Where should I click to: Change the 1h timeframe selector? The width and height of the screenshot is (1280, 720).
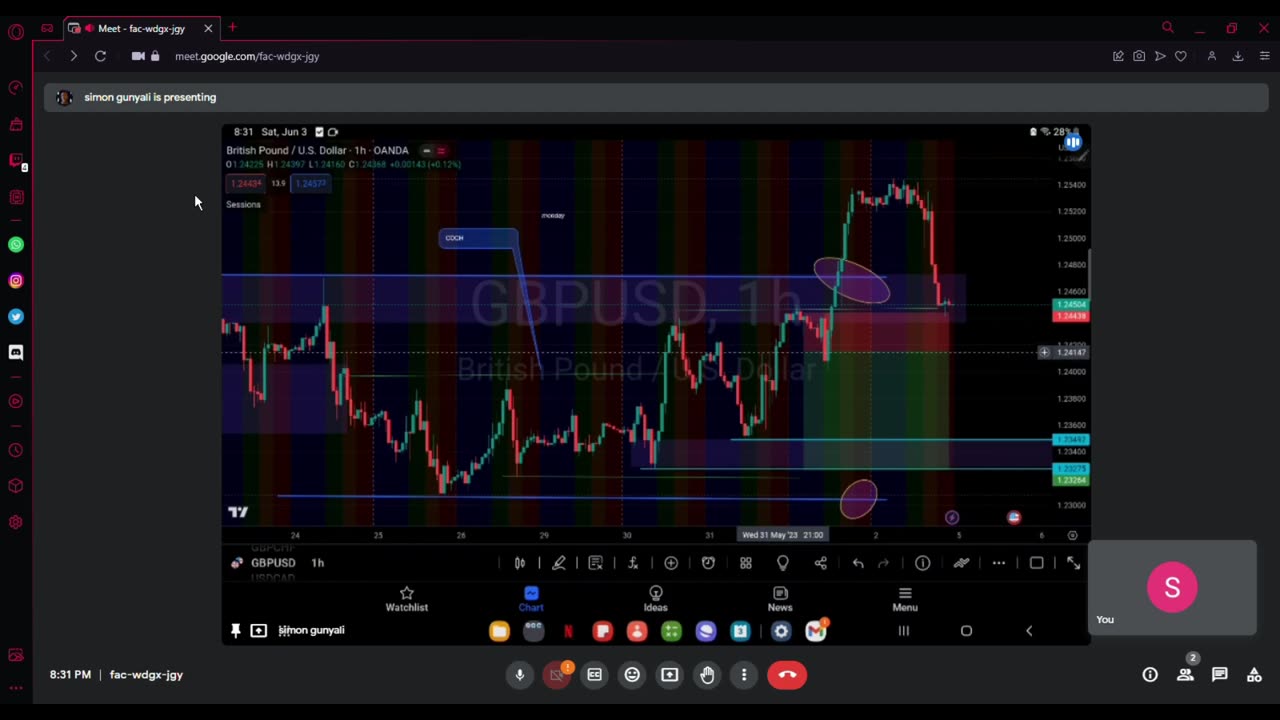point(317,563)
